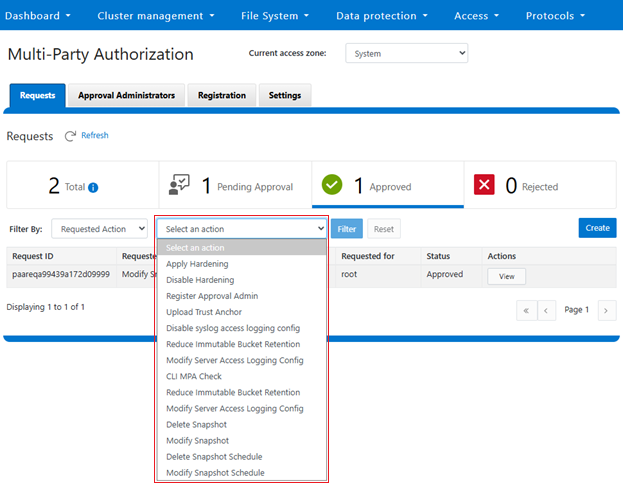Select Register Approval Admin option
The image size is (623, 484).
[x=242, y=296]
